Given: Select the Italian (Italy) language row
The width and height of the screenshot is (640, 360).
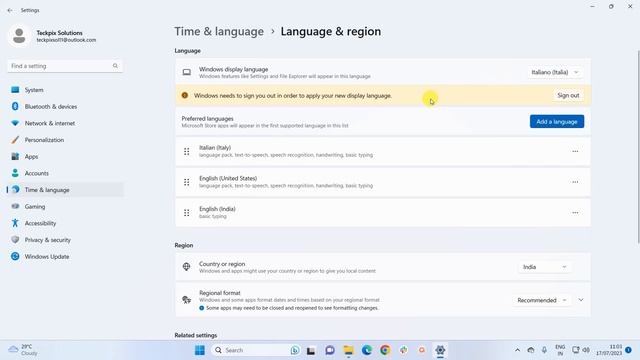Looking at the screenshot, I should pyautogui.click(x=383, y=151).
